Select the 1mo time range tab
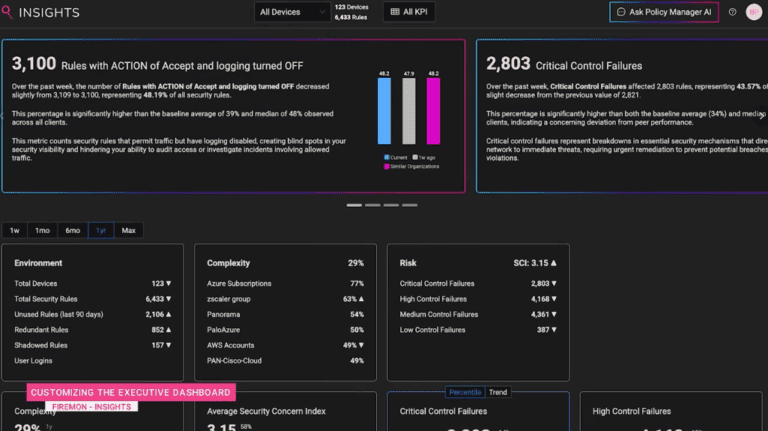 (x=43, y=230)
